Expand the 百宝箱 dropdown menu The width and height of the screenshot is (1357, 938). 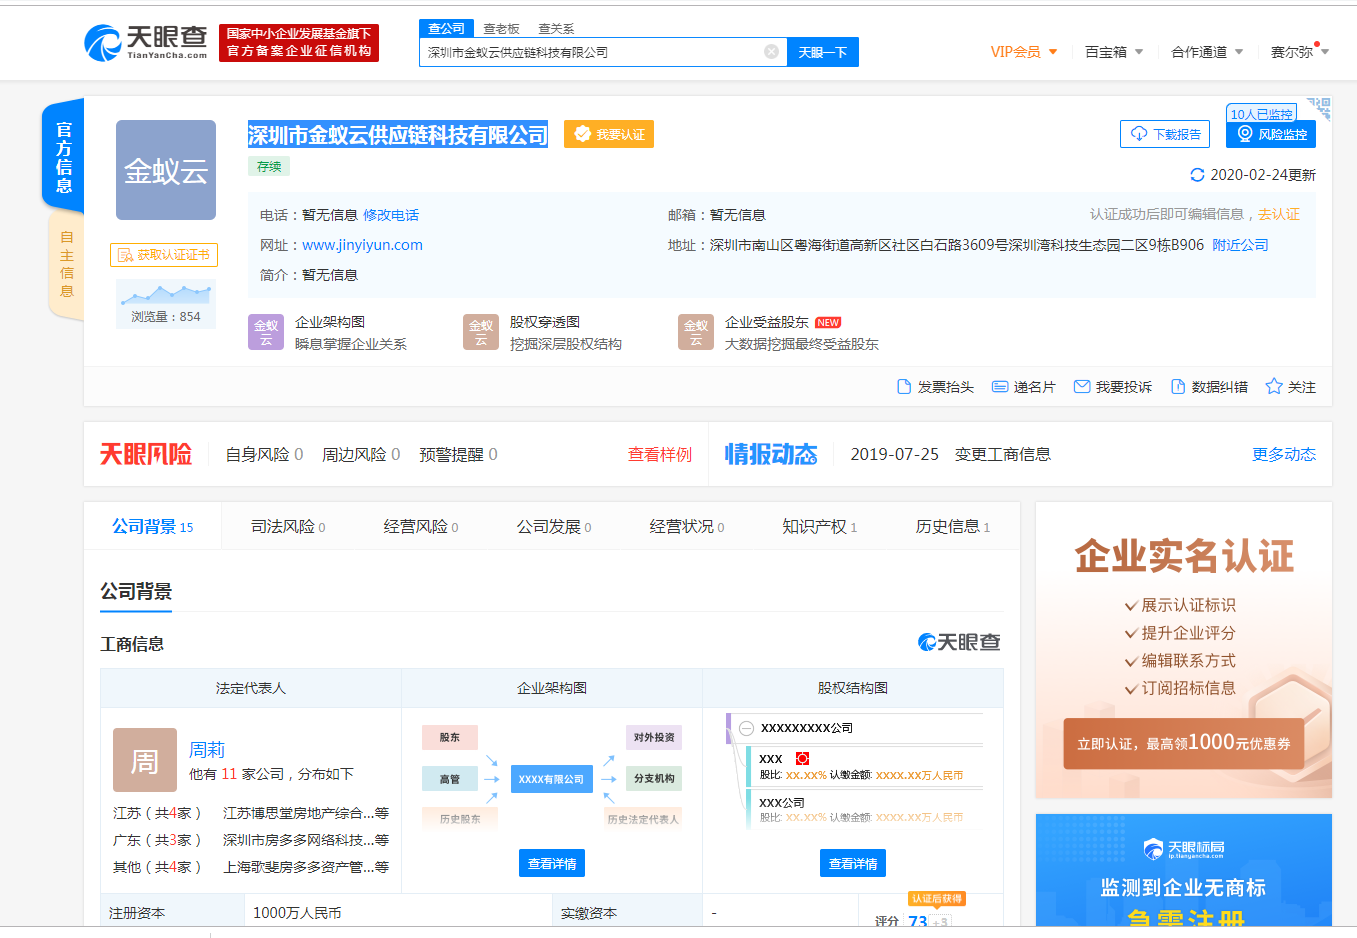[x=1108, y=52]
